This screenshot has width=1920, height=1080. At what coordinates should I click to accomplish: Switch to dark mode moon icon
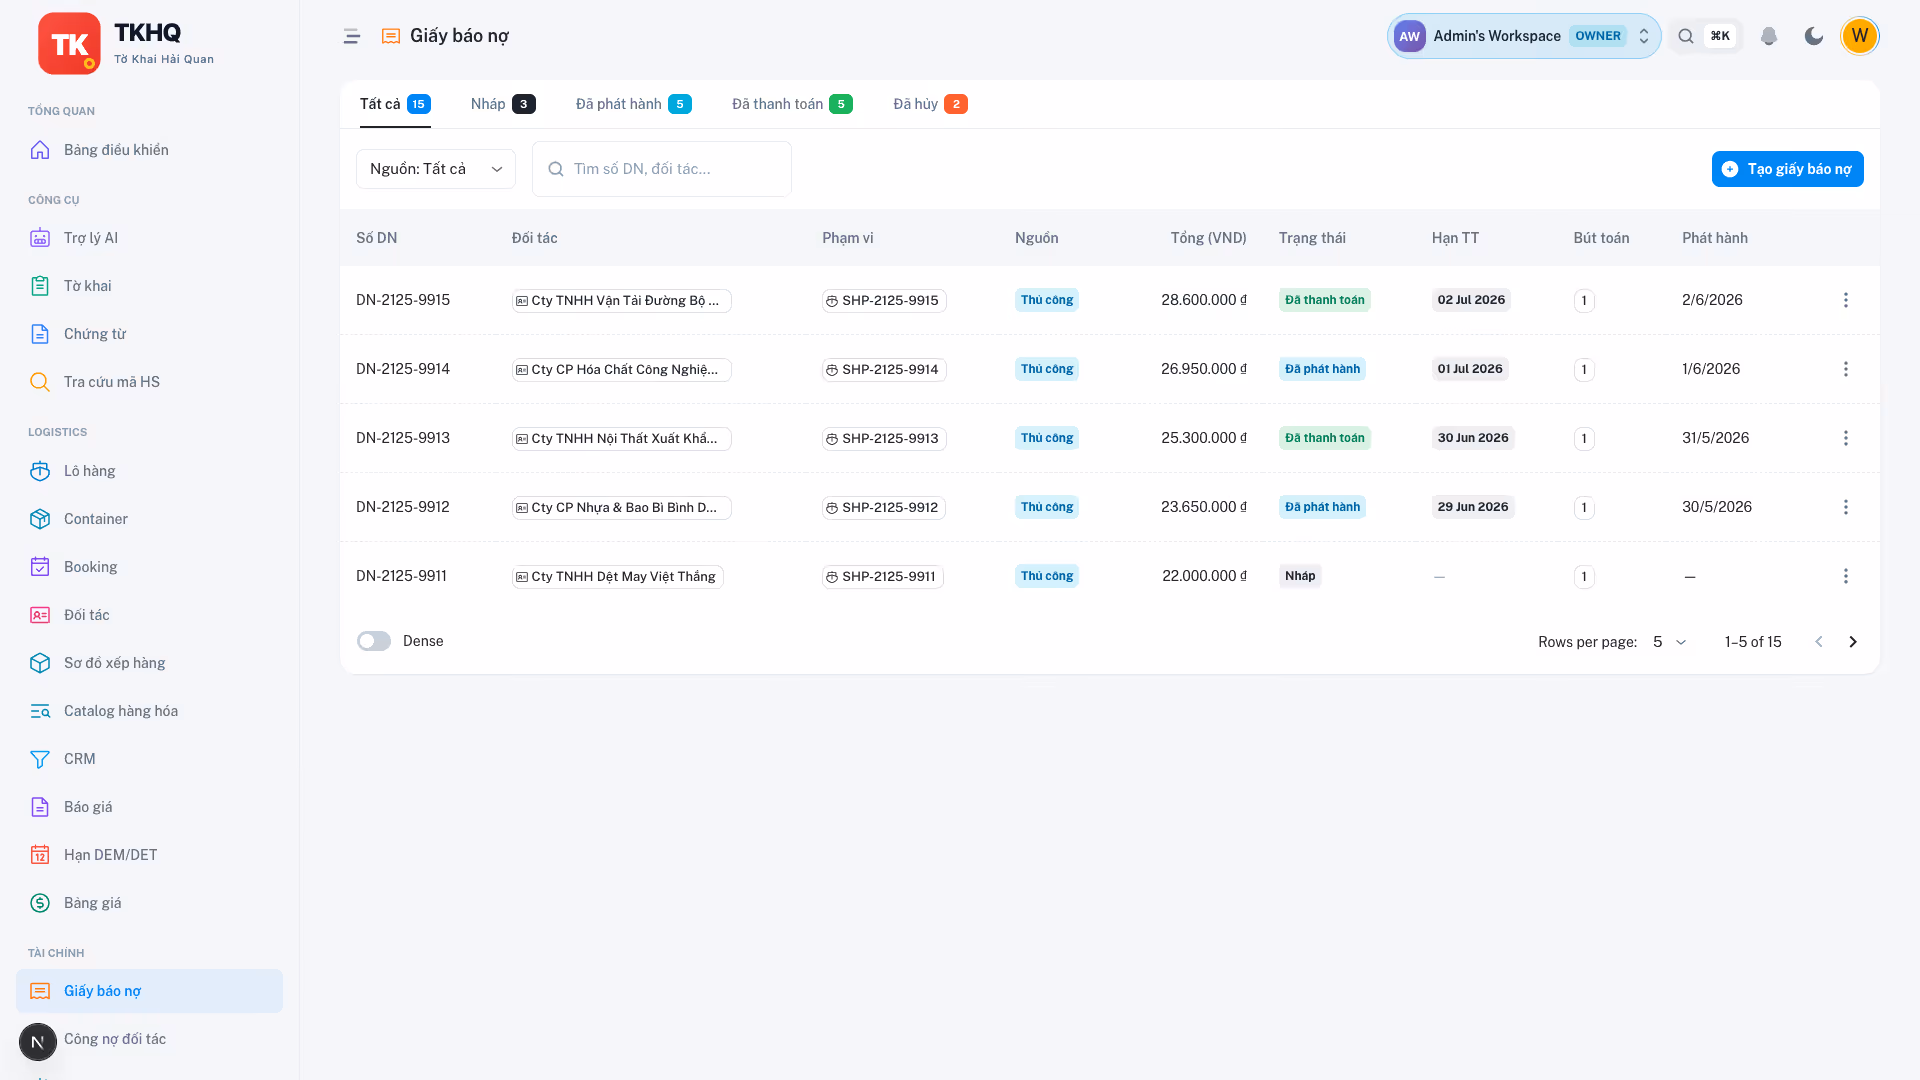[x=1814, y=36]
